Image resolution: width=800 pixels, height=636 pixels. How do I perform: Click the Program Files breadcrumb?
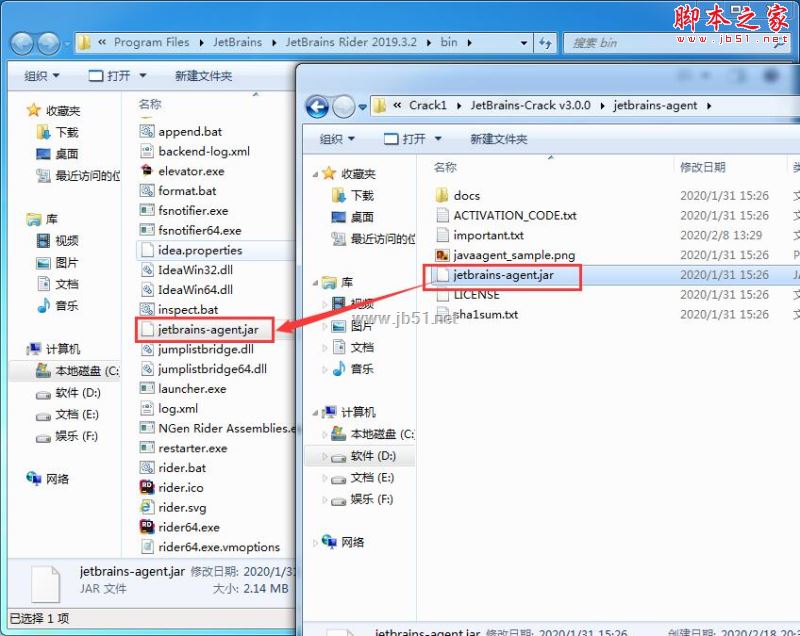coord(152,42)
